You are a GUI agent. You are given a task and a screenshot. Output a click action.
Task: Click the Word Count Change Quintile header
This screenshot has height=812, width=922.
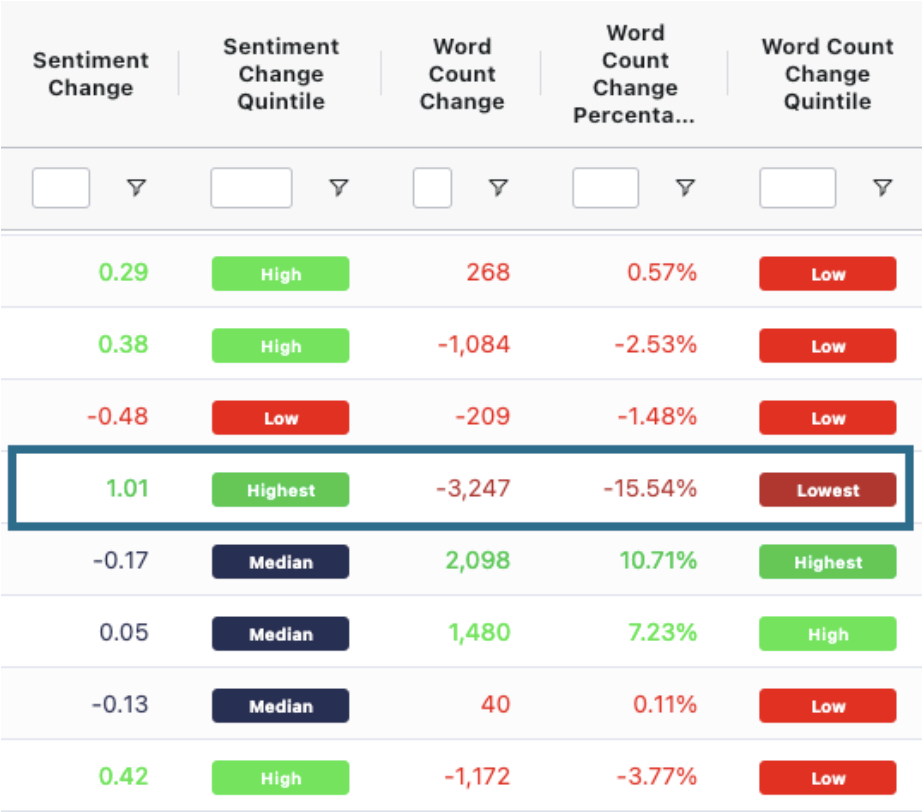point(827,73)
